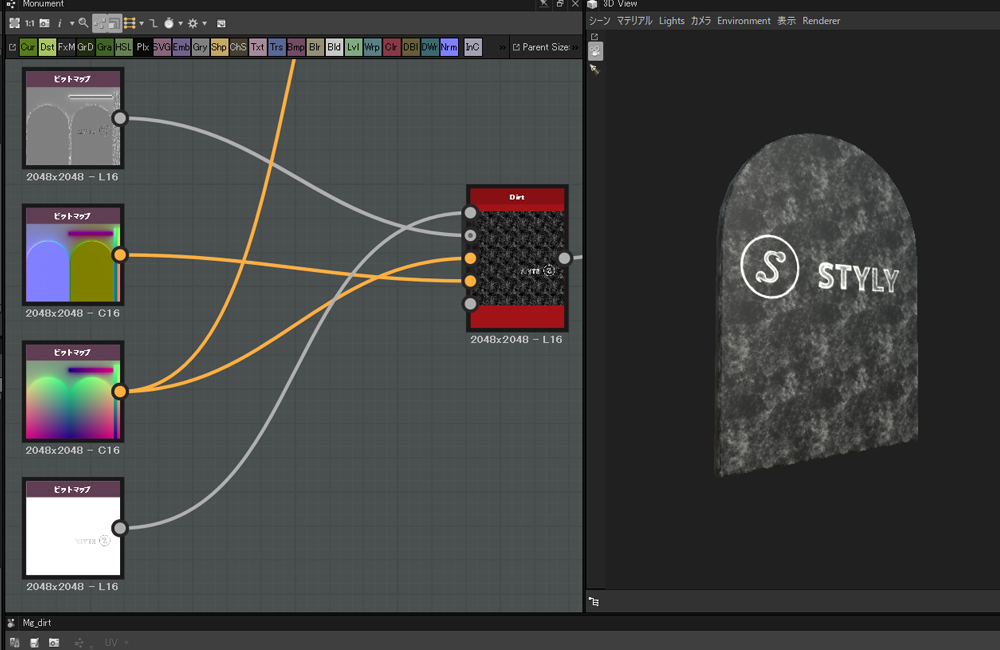Open the マテリアル menu in 3D View
1000x650 pixels.
635,21
